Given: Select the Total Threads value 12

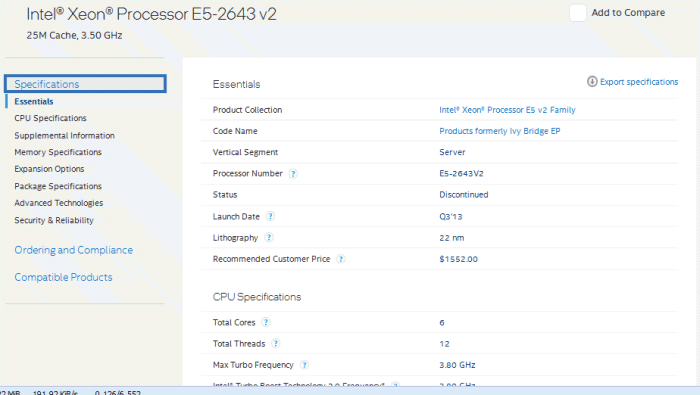Looking at the screenshot, I should coord(444,344).
